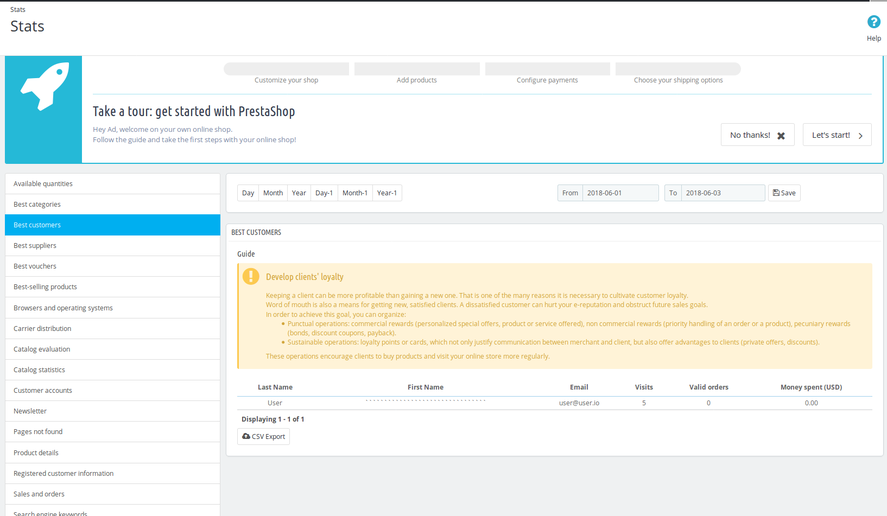The height and width of the screenshot is (516, 887).
Task: Open Best vouchers stats
Action: [113, 266]
